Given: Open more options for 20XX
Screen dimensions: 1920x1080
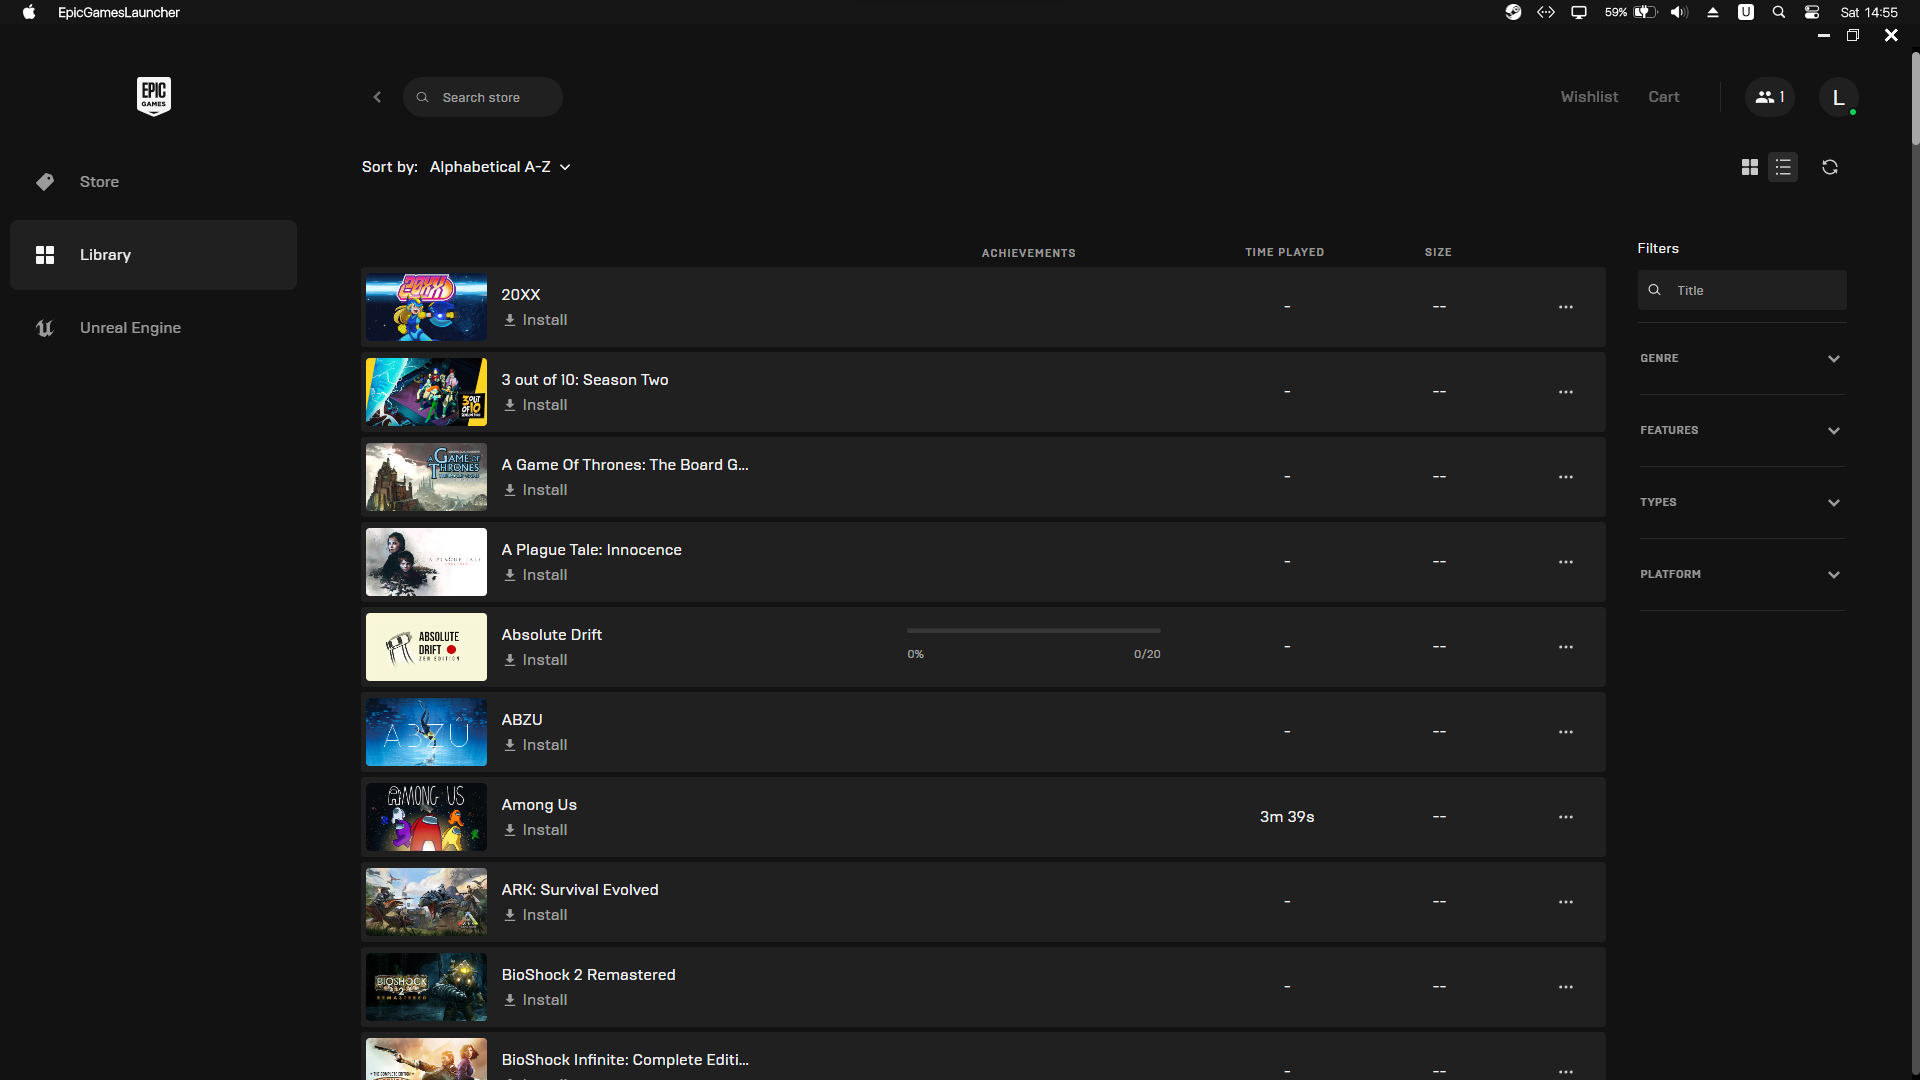Looking at the screenshot, I should point(1565,307).
